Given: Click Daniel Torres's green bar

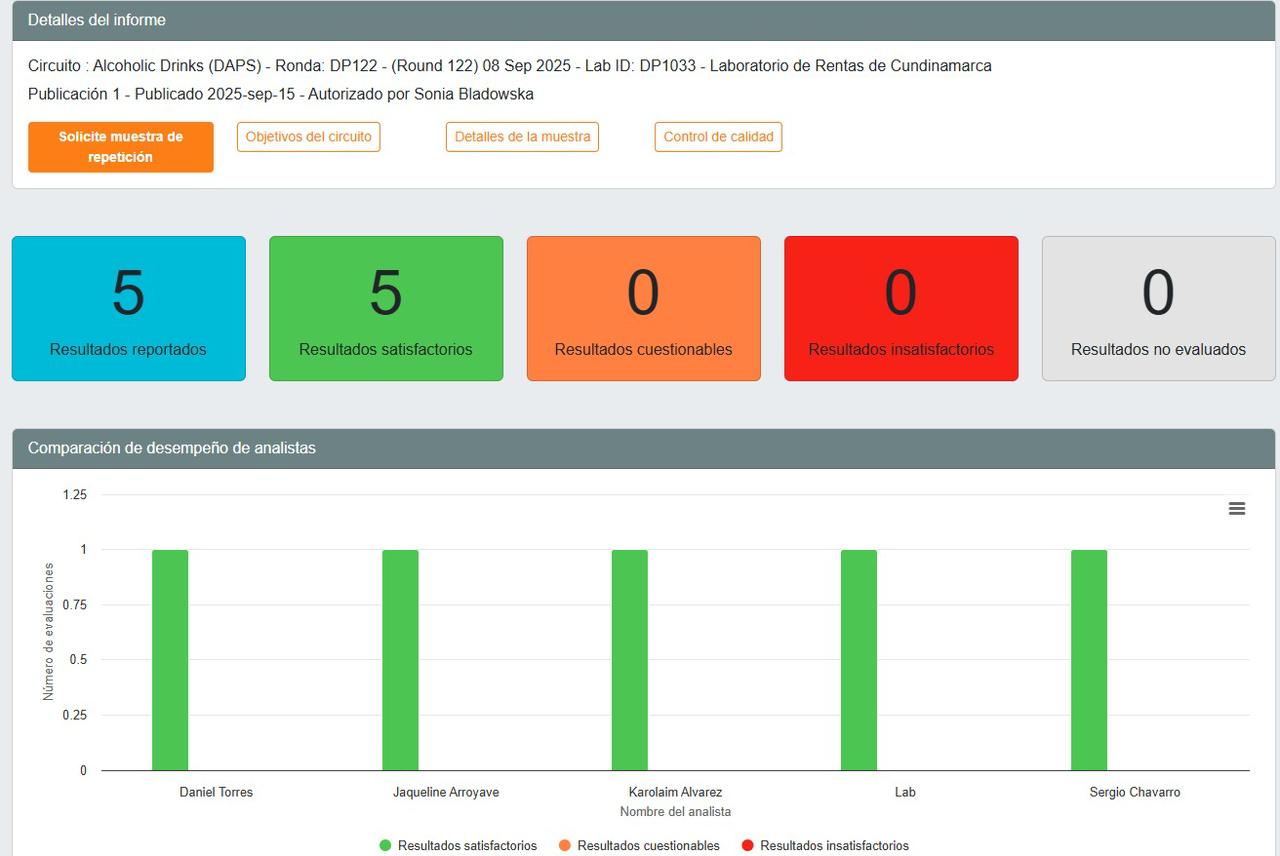Looking at the screenshot, I should tap(170, 660).
